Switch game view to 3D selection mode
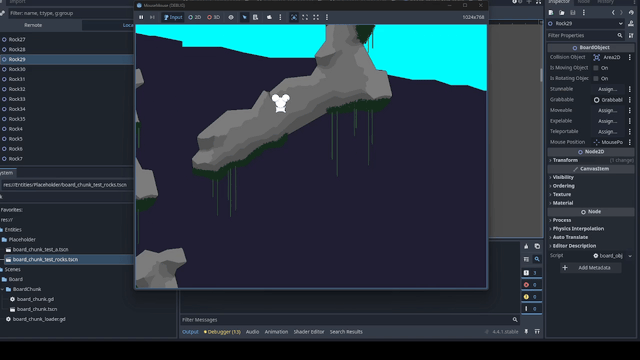The image size is (640, 360). 213,17
